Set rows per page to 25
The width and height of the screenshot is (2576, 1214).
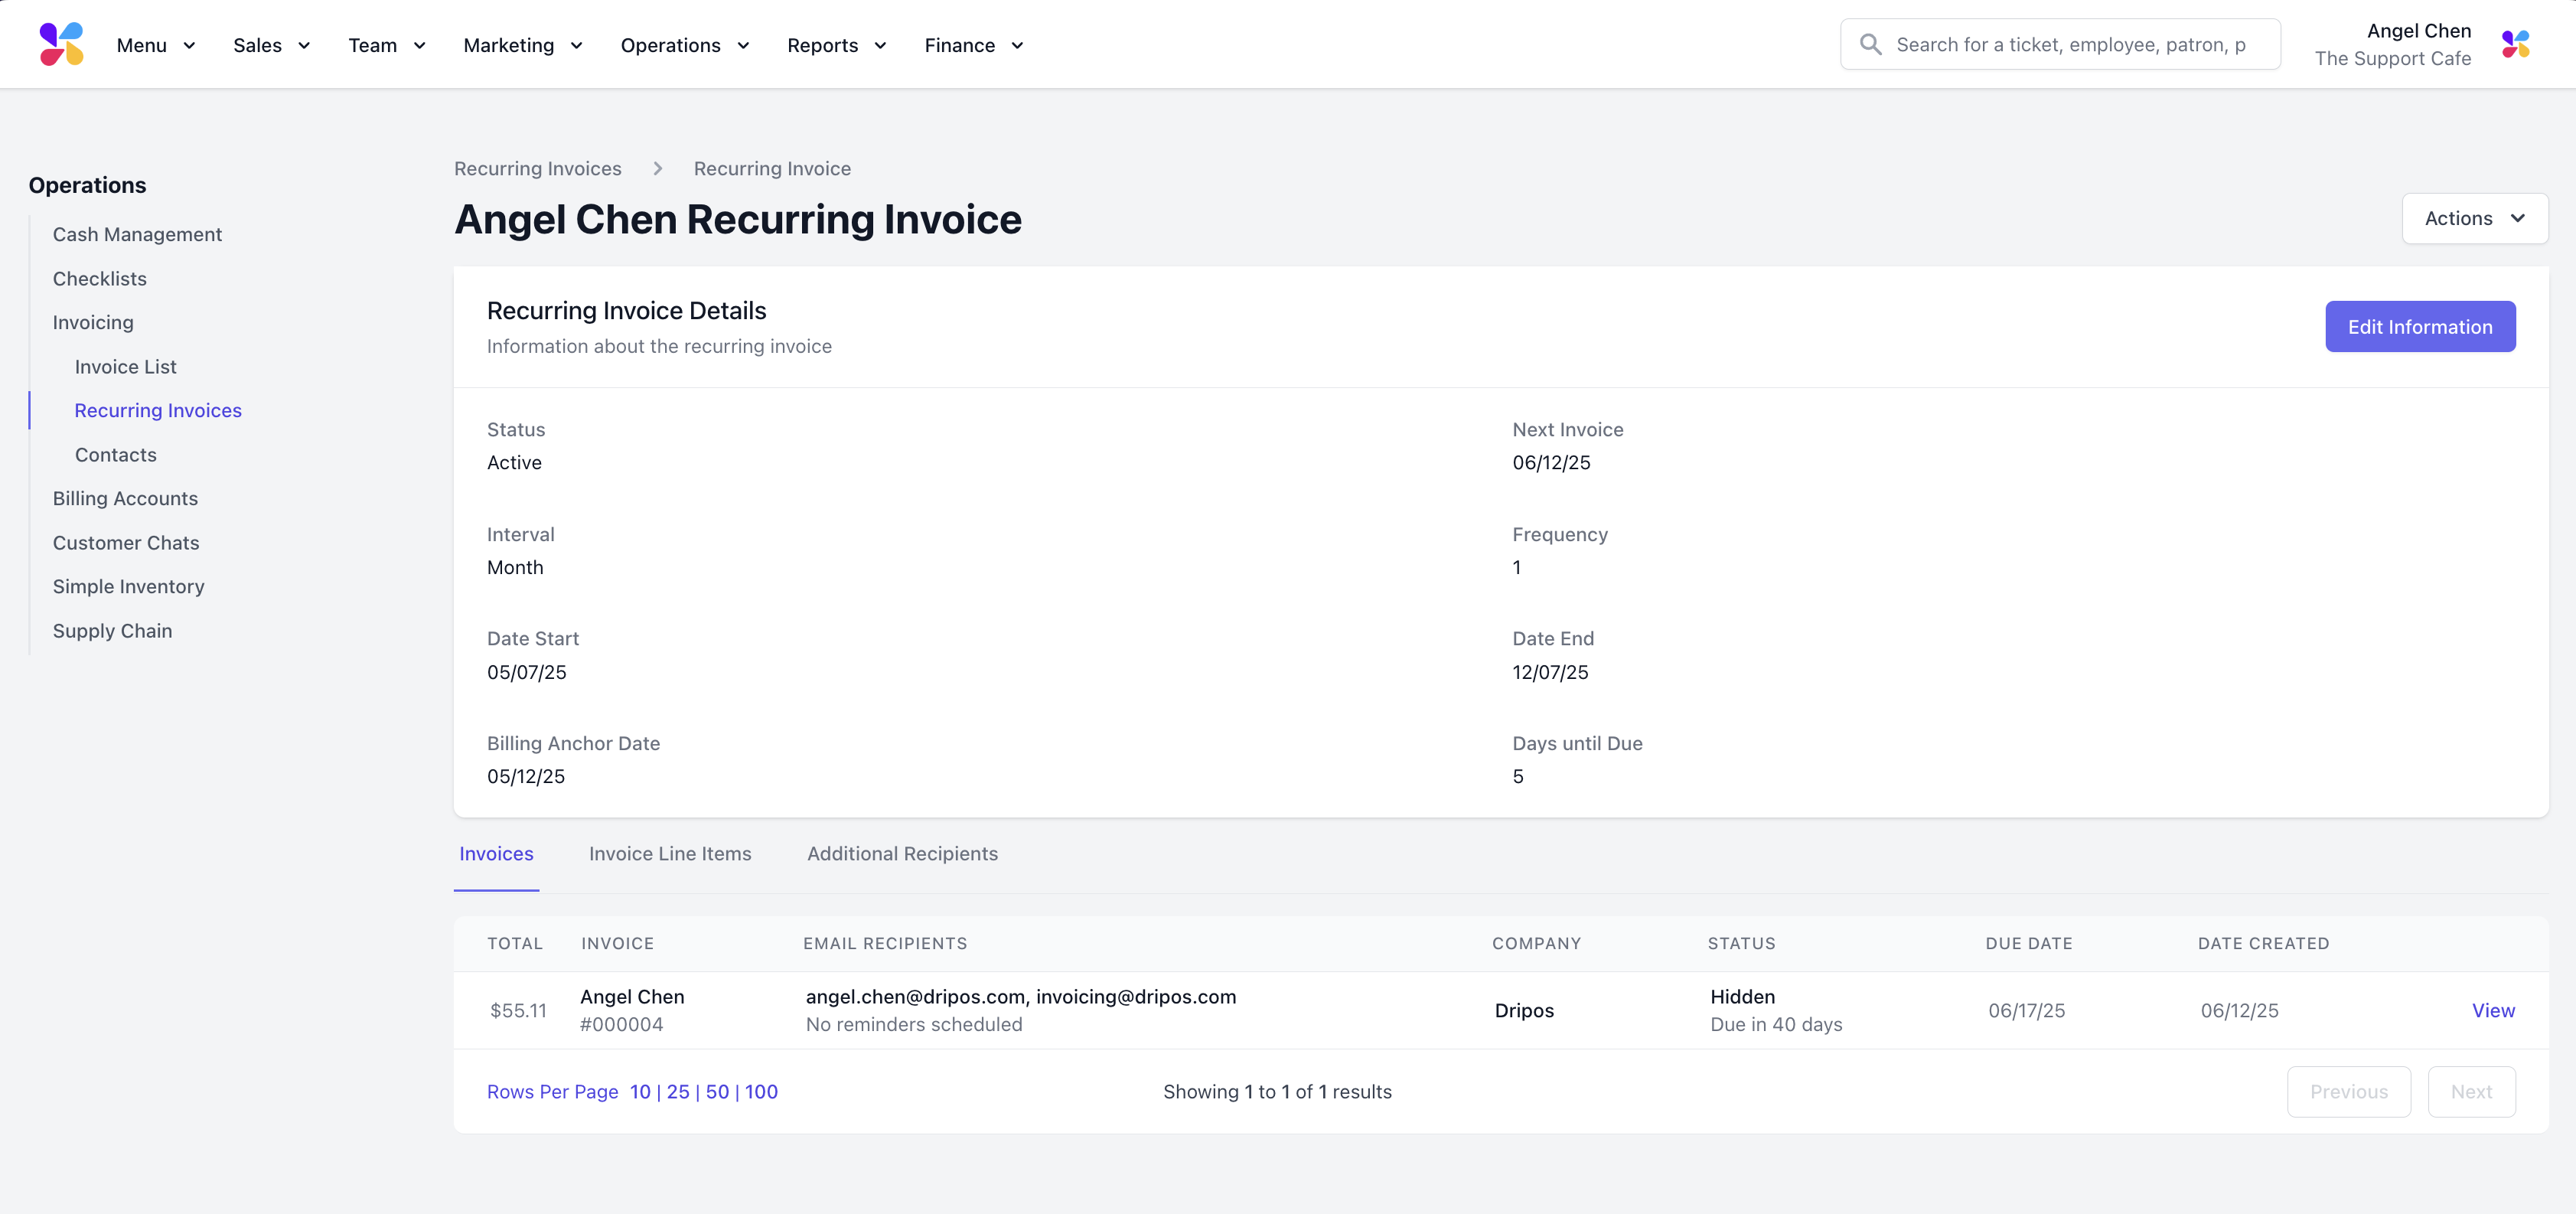(x=678, y=1092)
